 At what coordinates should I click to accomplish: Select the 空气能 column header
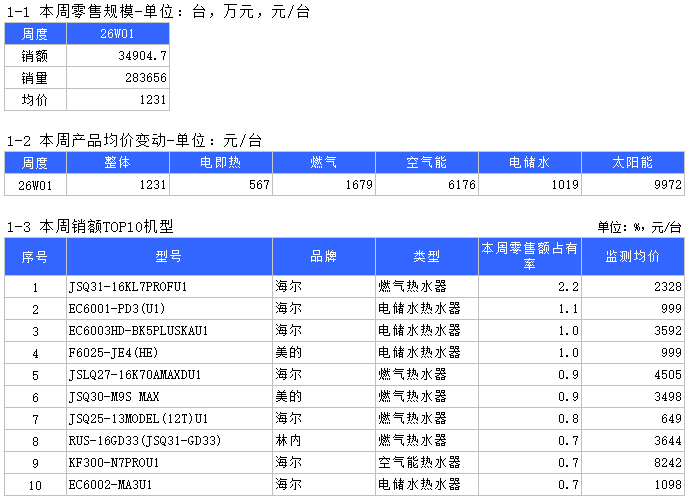pyautogui.click(x=426, y=163)
